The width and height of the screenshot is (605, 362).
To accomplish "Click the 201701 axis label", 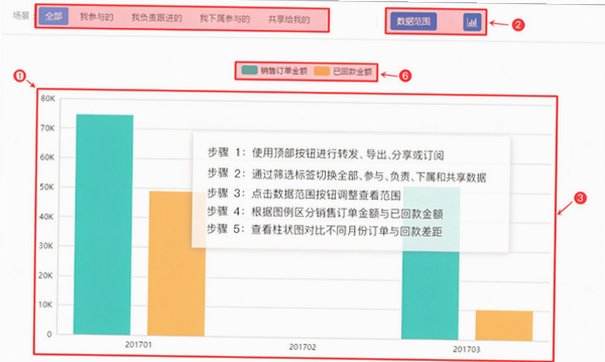I will click(139, 344).
